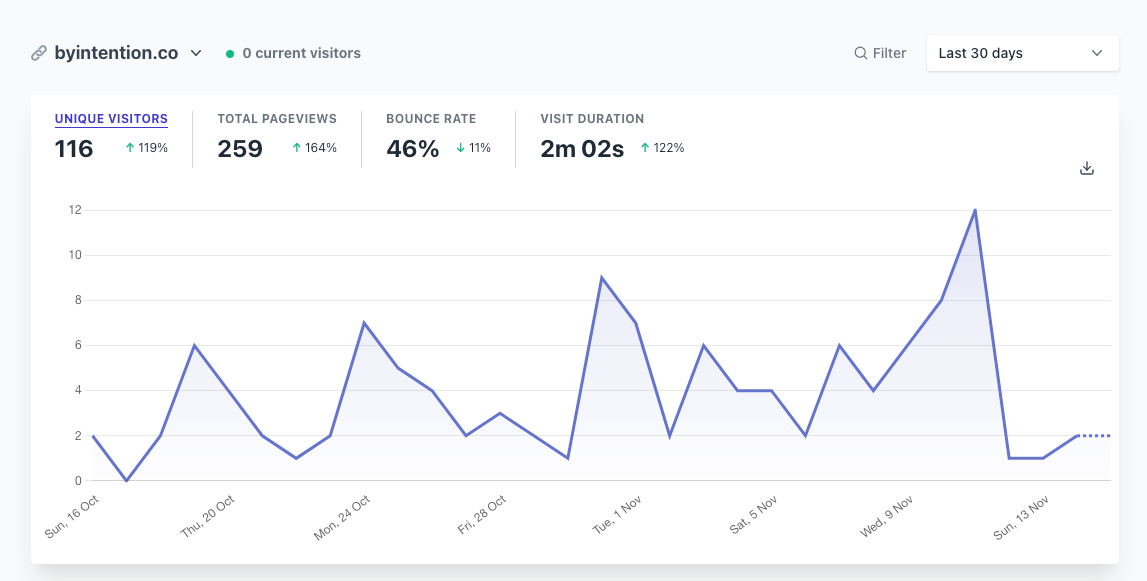This screenshot has height=581, width=1147.
Task: Open the Filter button
Action: click(880, 53)
